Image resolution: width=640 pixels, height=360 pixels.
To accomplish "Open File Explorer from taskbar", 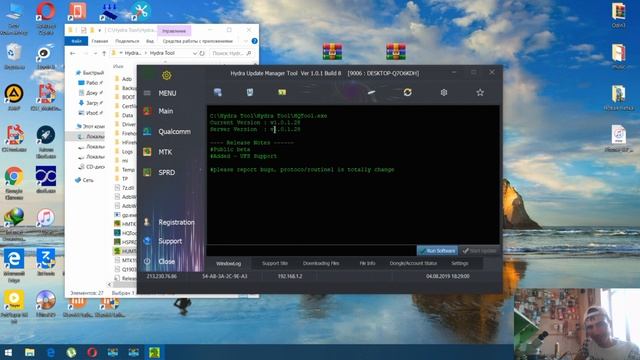I will [x=29, y=352].
